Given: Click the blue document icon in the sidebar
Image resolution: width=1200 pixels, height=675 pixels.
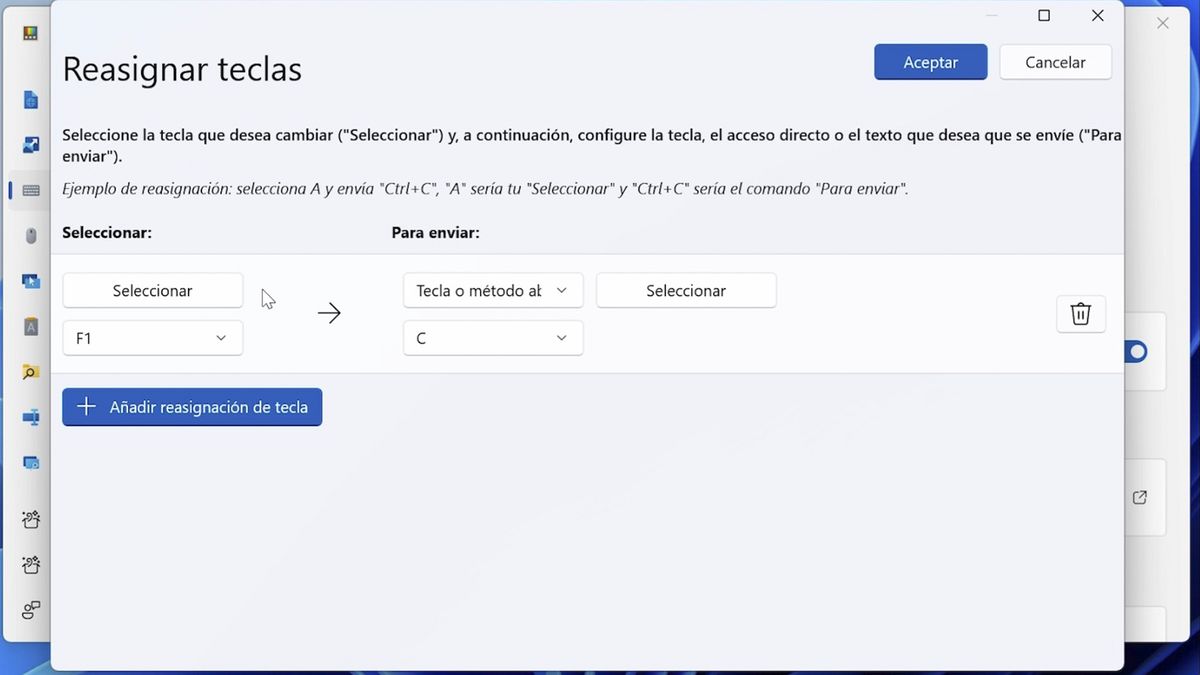Looking at the screenshot, I should [30, 100].
